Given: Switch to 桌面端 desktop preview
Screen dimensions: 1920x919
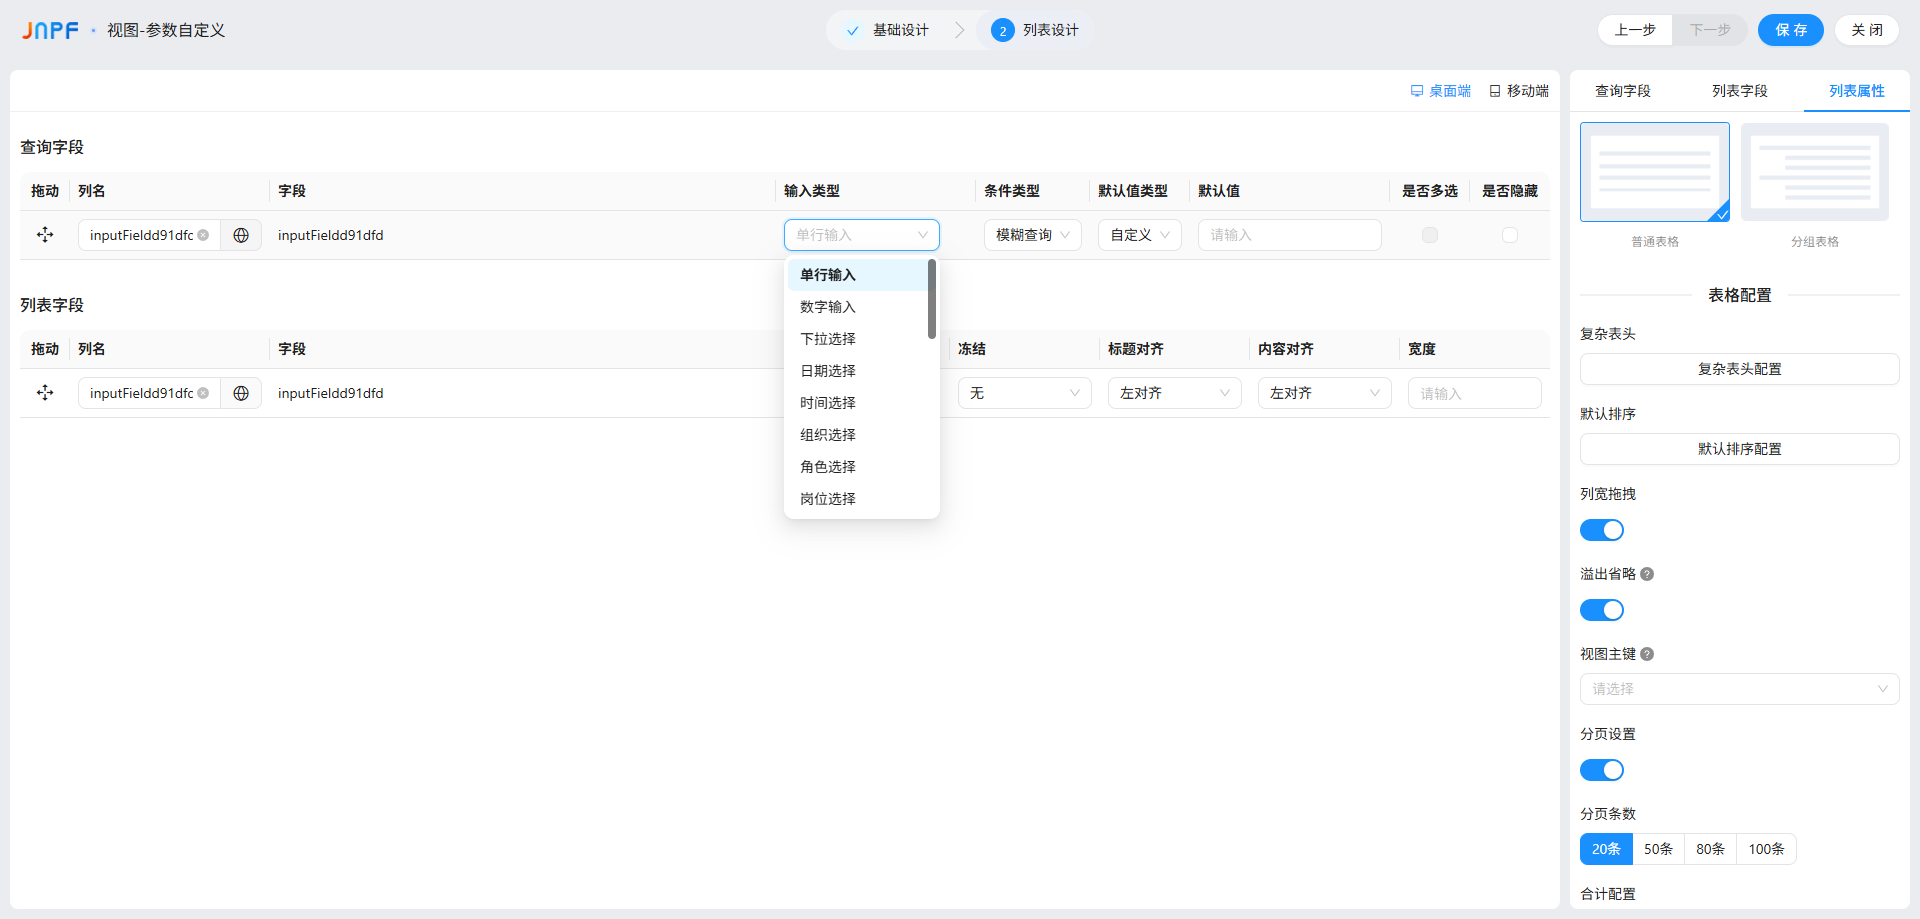Looking at the screenshot, I should click(1440, 91).
